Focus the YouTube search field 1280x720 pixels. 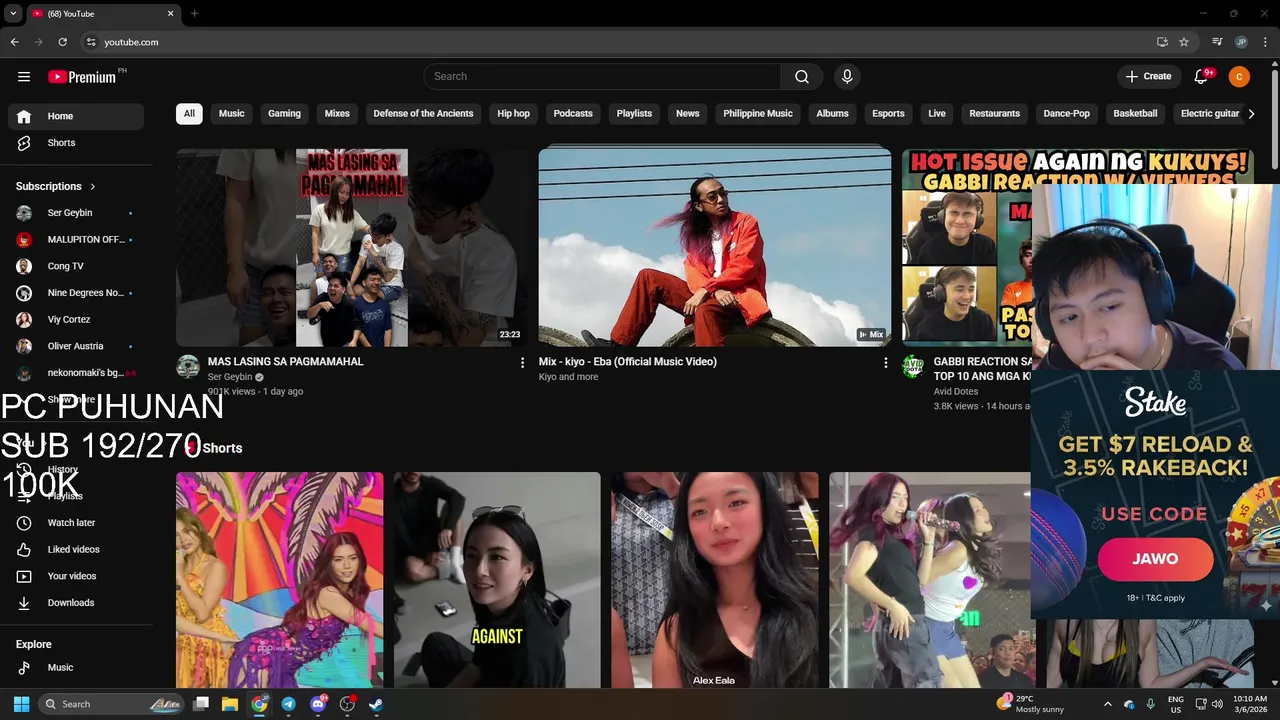(602, 77)
